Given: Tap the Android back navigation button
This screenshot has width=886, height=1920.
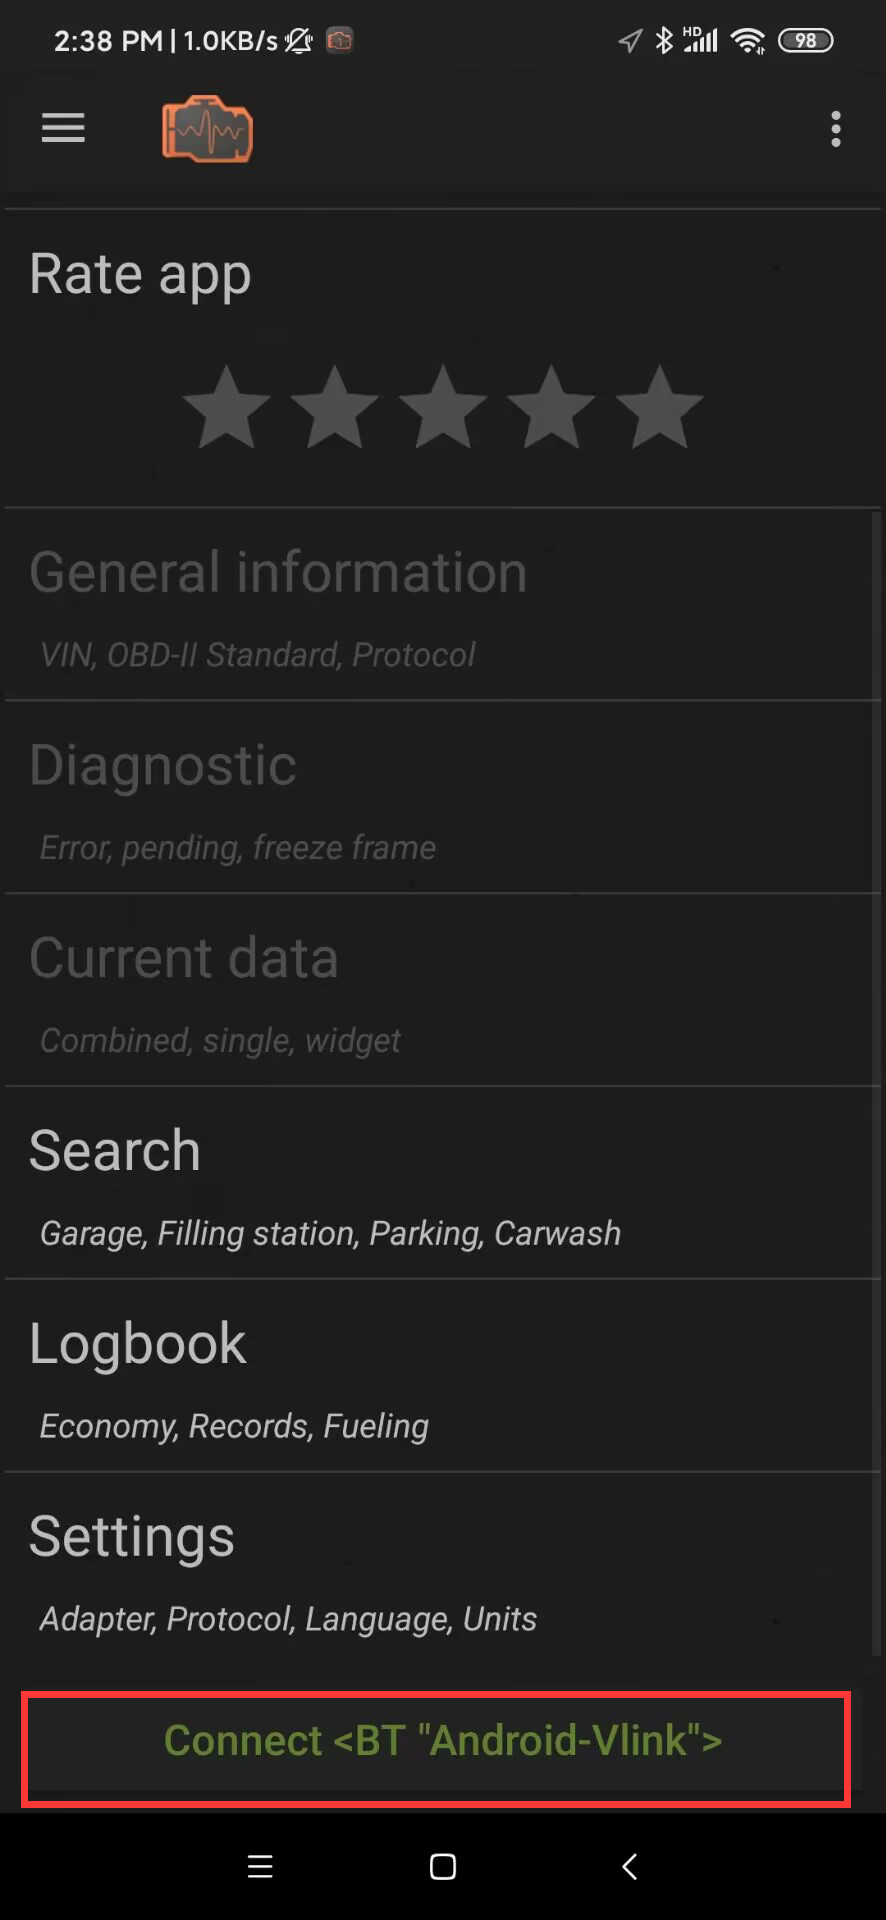Looking at the screenshot, I should click(629, 1866).
